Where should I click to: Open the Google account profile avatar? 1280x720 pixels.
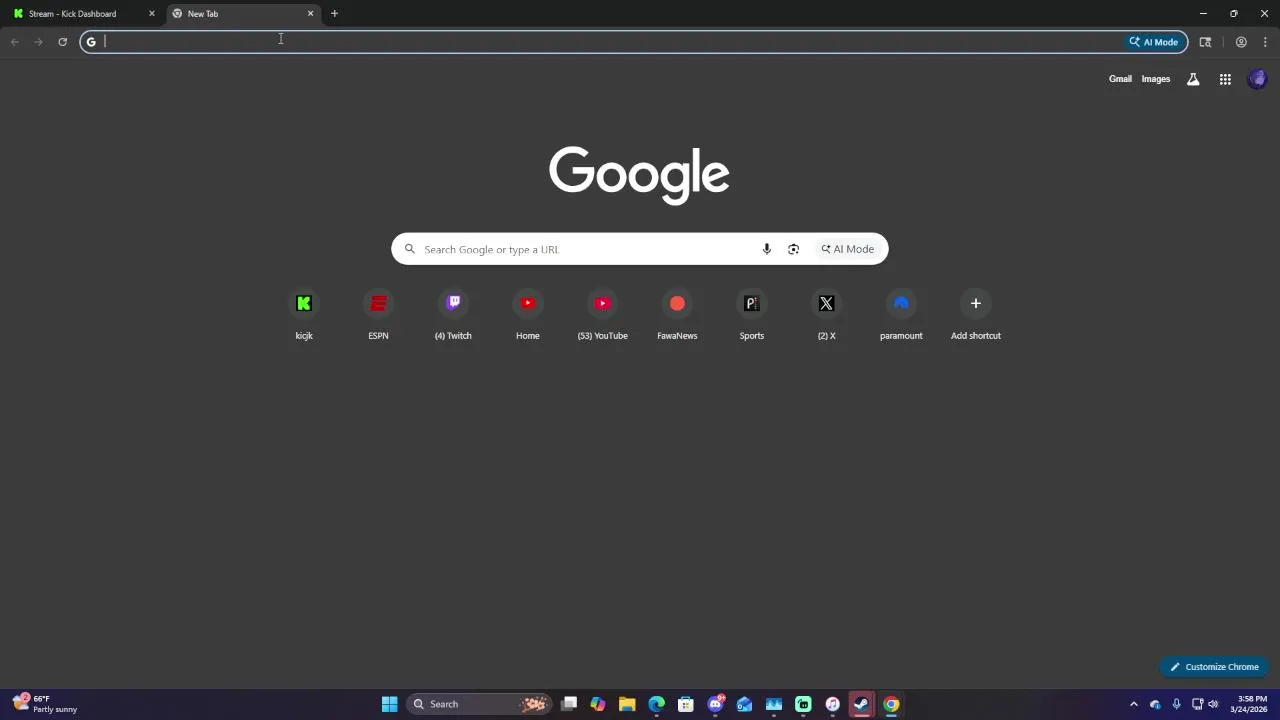(1257, 79)
